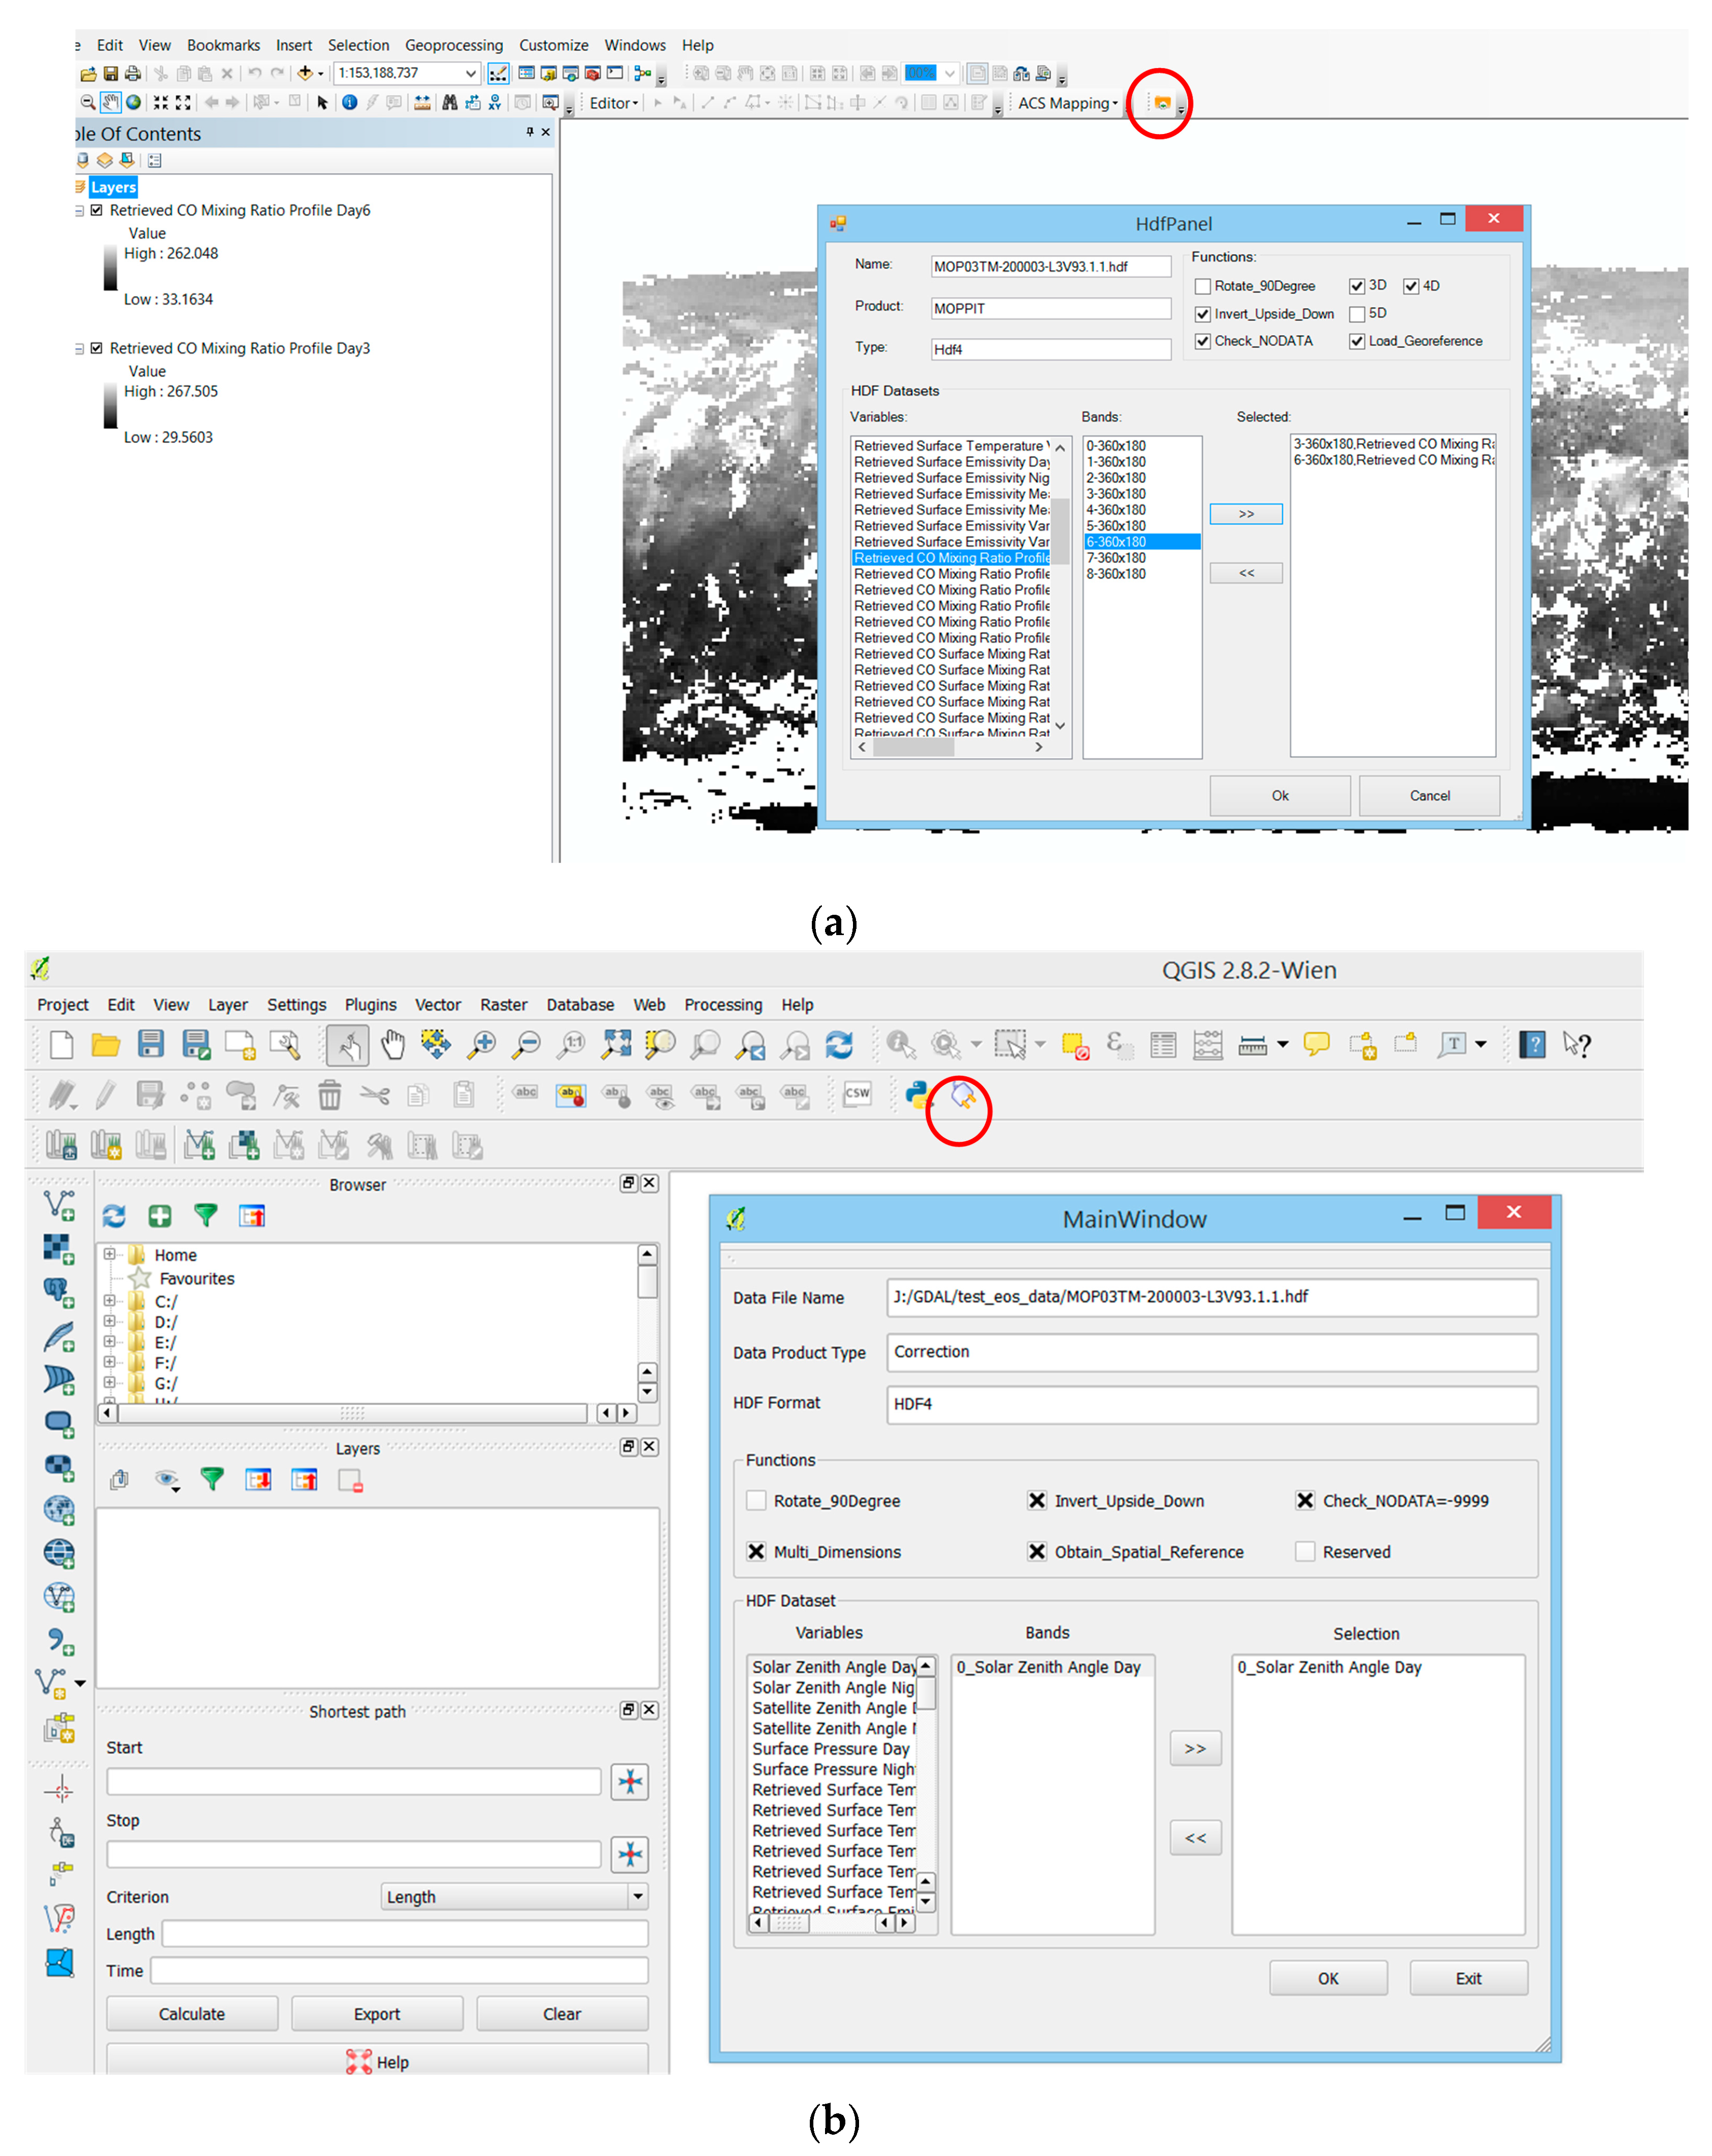Select the 3-360x180 band in Bands list
1712x2156 pixels.
(x=1116, y=494)
